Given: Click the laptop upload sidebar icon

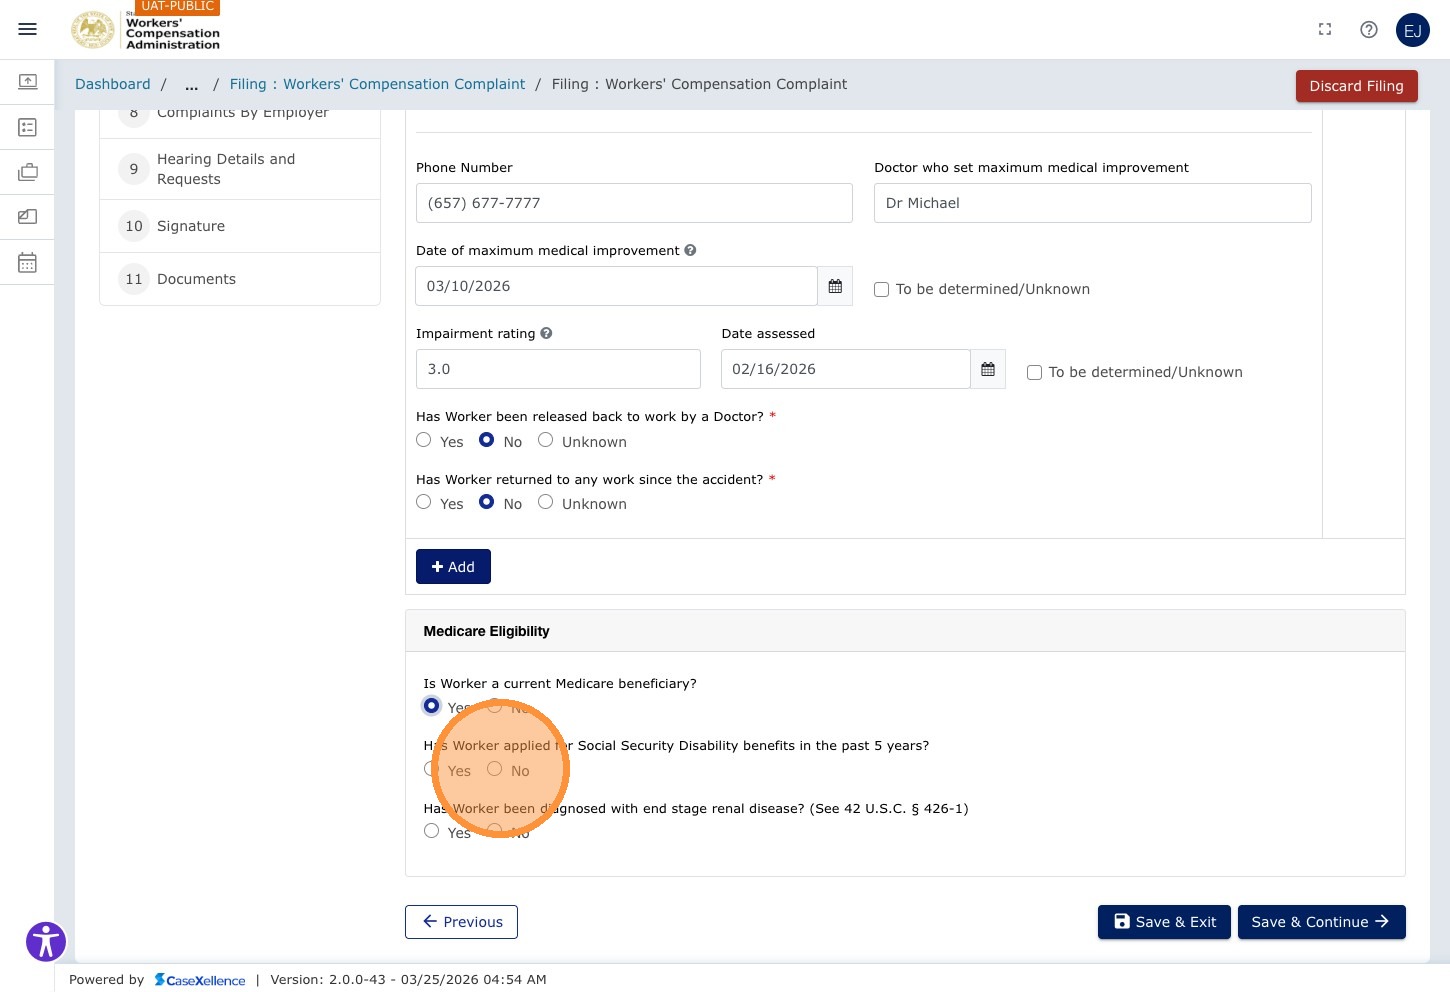Looking at the screenshot, I should 28,81.
